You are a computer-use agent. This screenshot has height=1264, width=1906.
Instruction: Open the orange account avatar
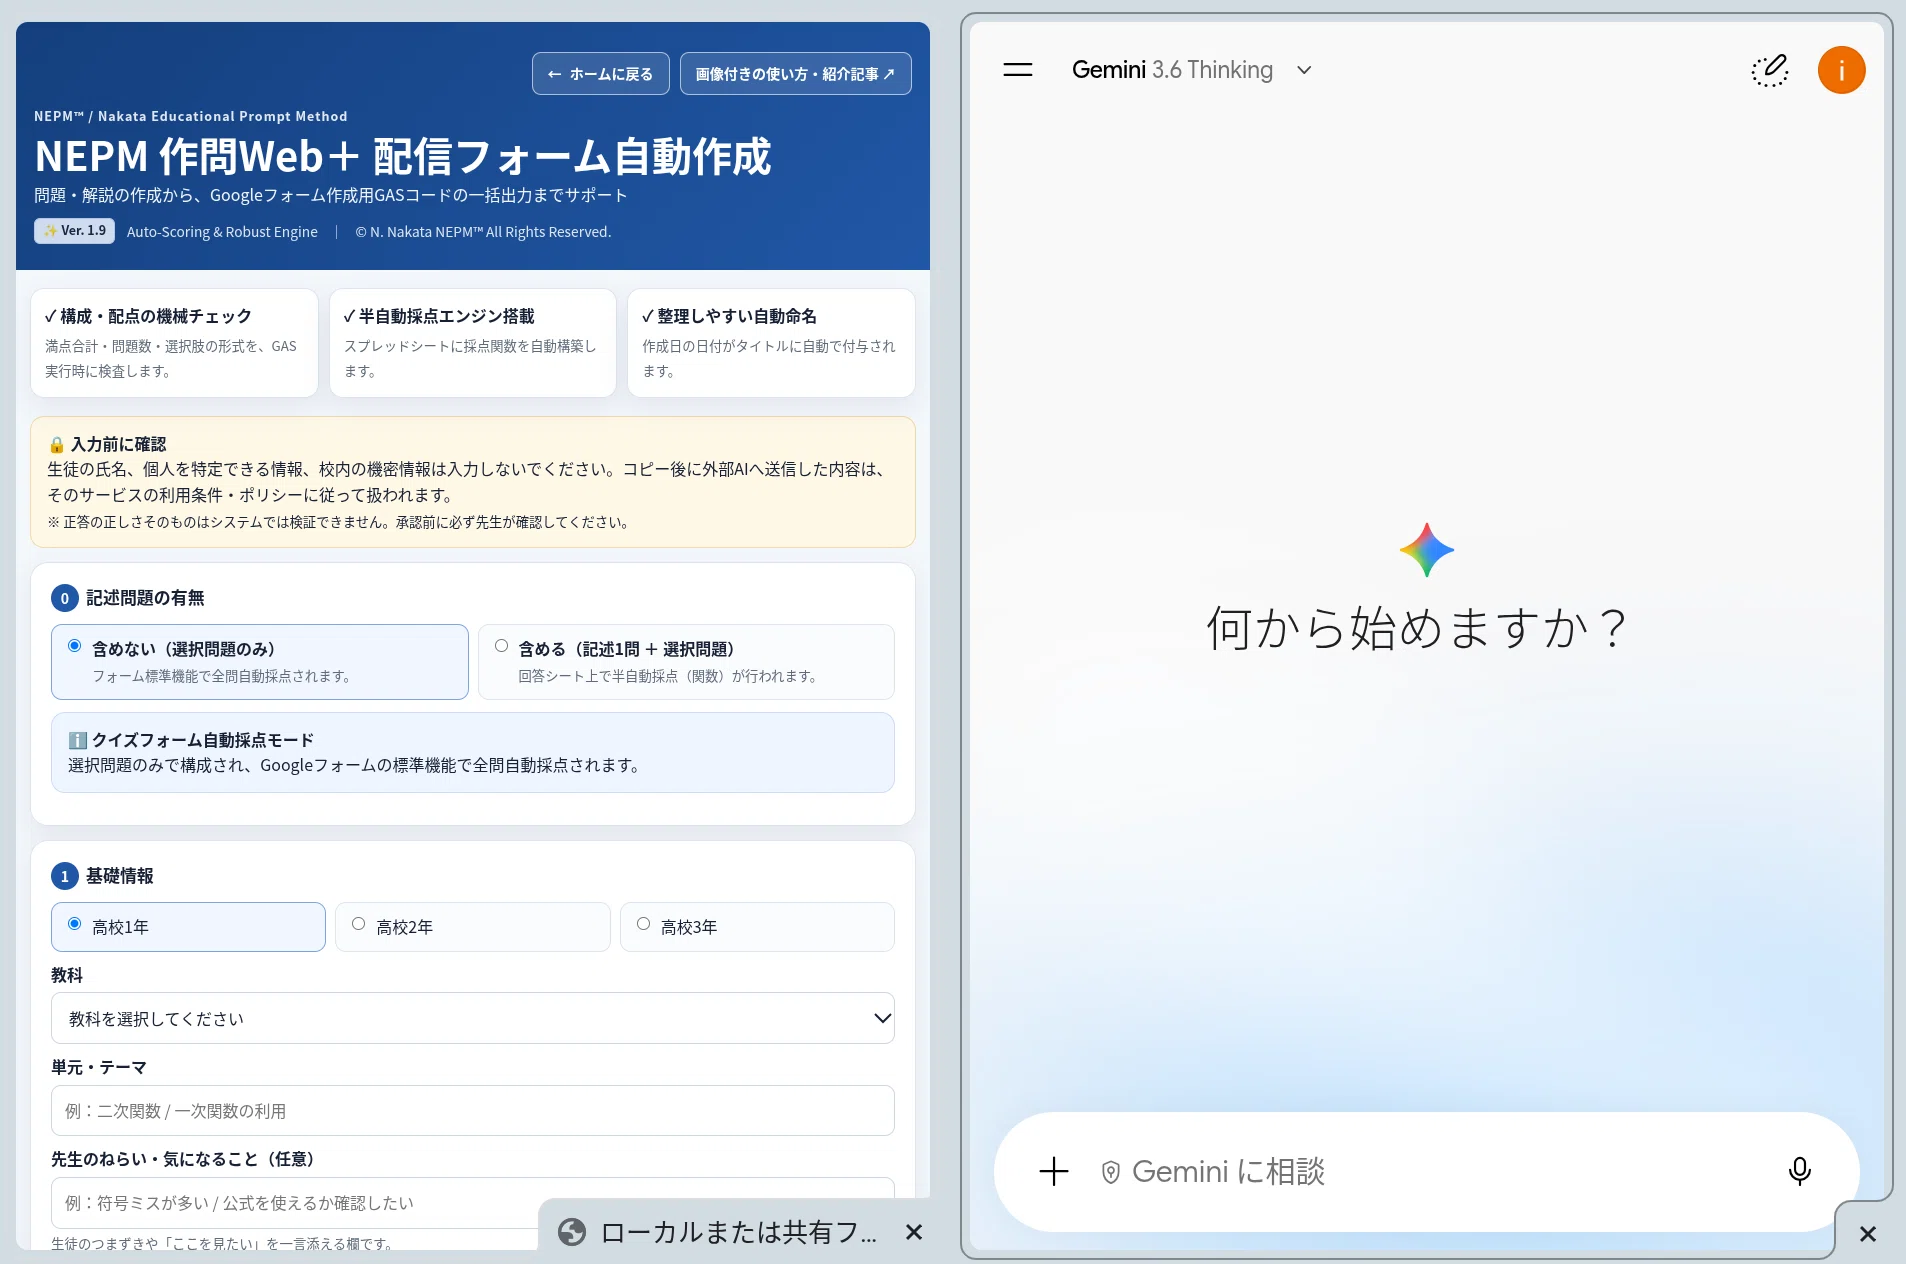coord(1841,70)
